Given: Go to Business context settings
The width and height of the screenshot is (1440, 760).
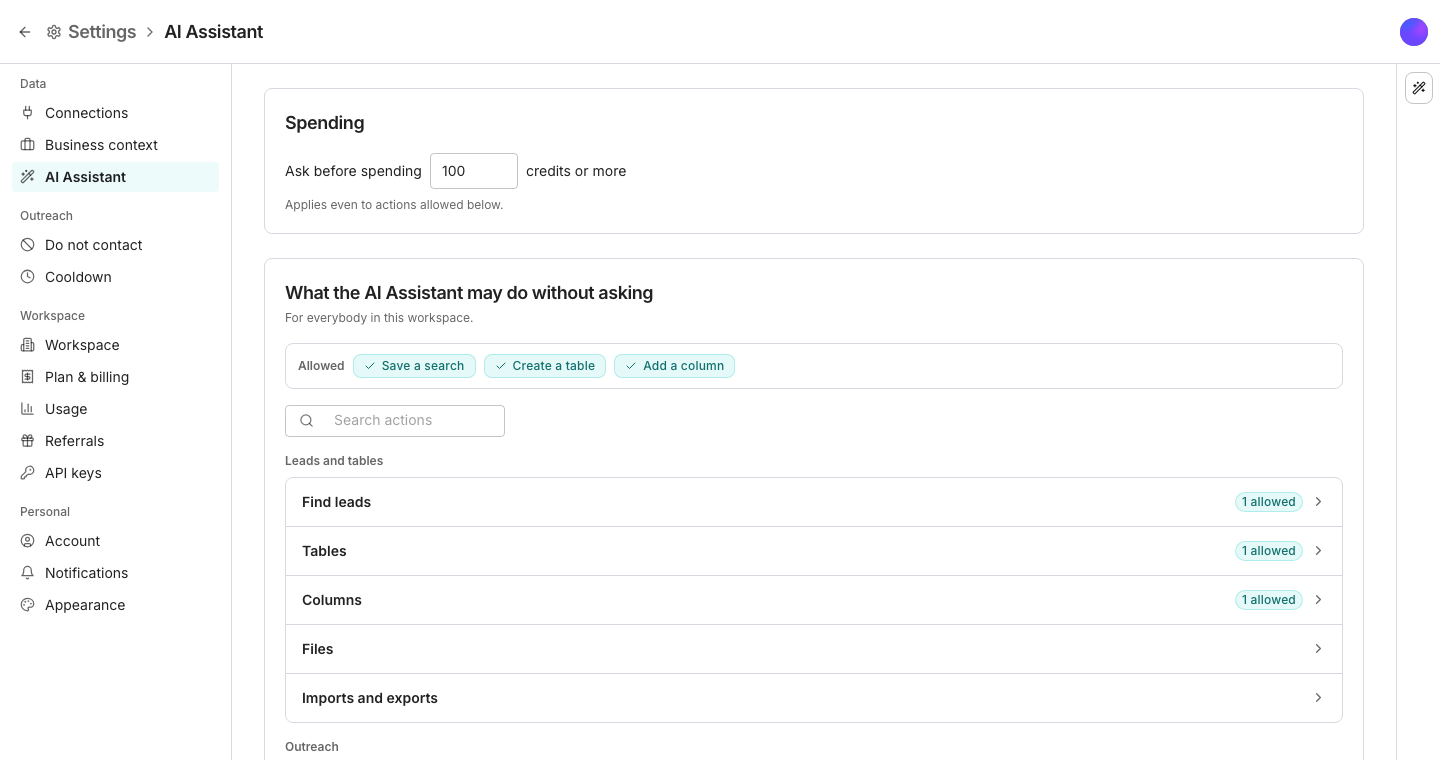Looking at the screenshot, I should click(115, 145).
